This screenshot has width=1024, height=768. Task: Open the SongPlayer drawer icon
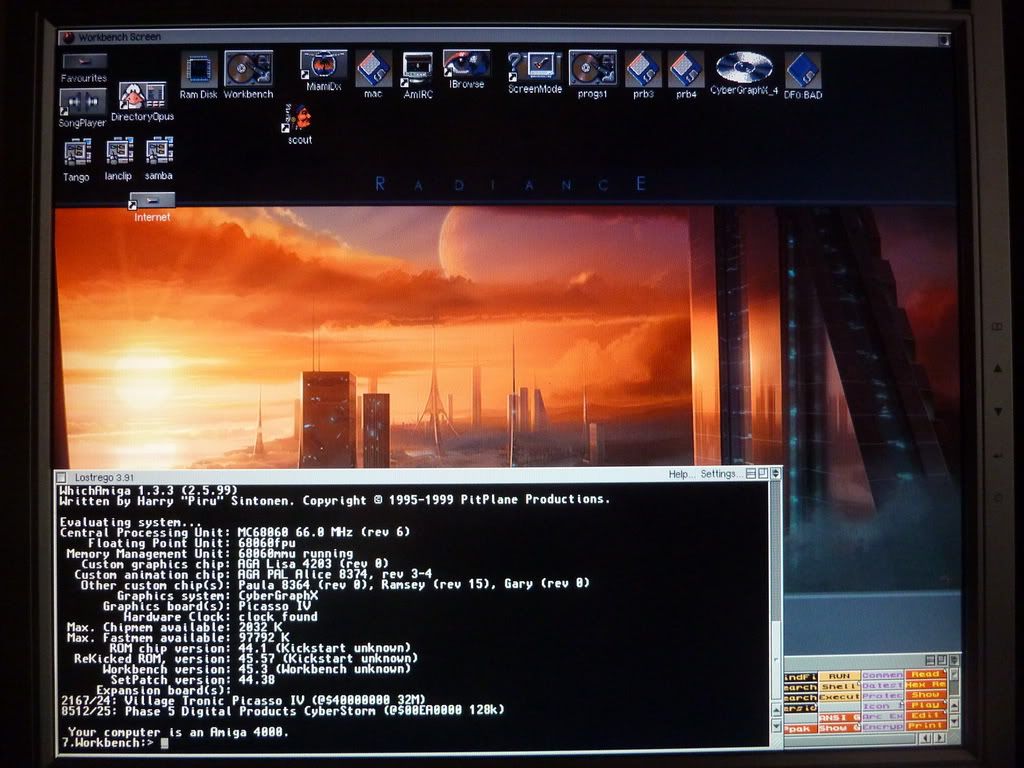tap(83, 102)
